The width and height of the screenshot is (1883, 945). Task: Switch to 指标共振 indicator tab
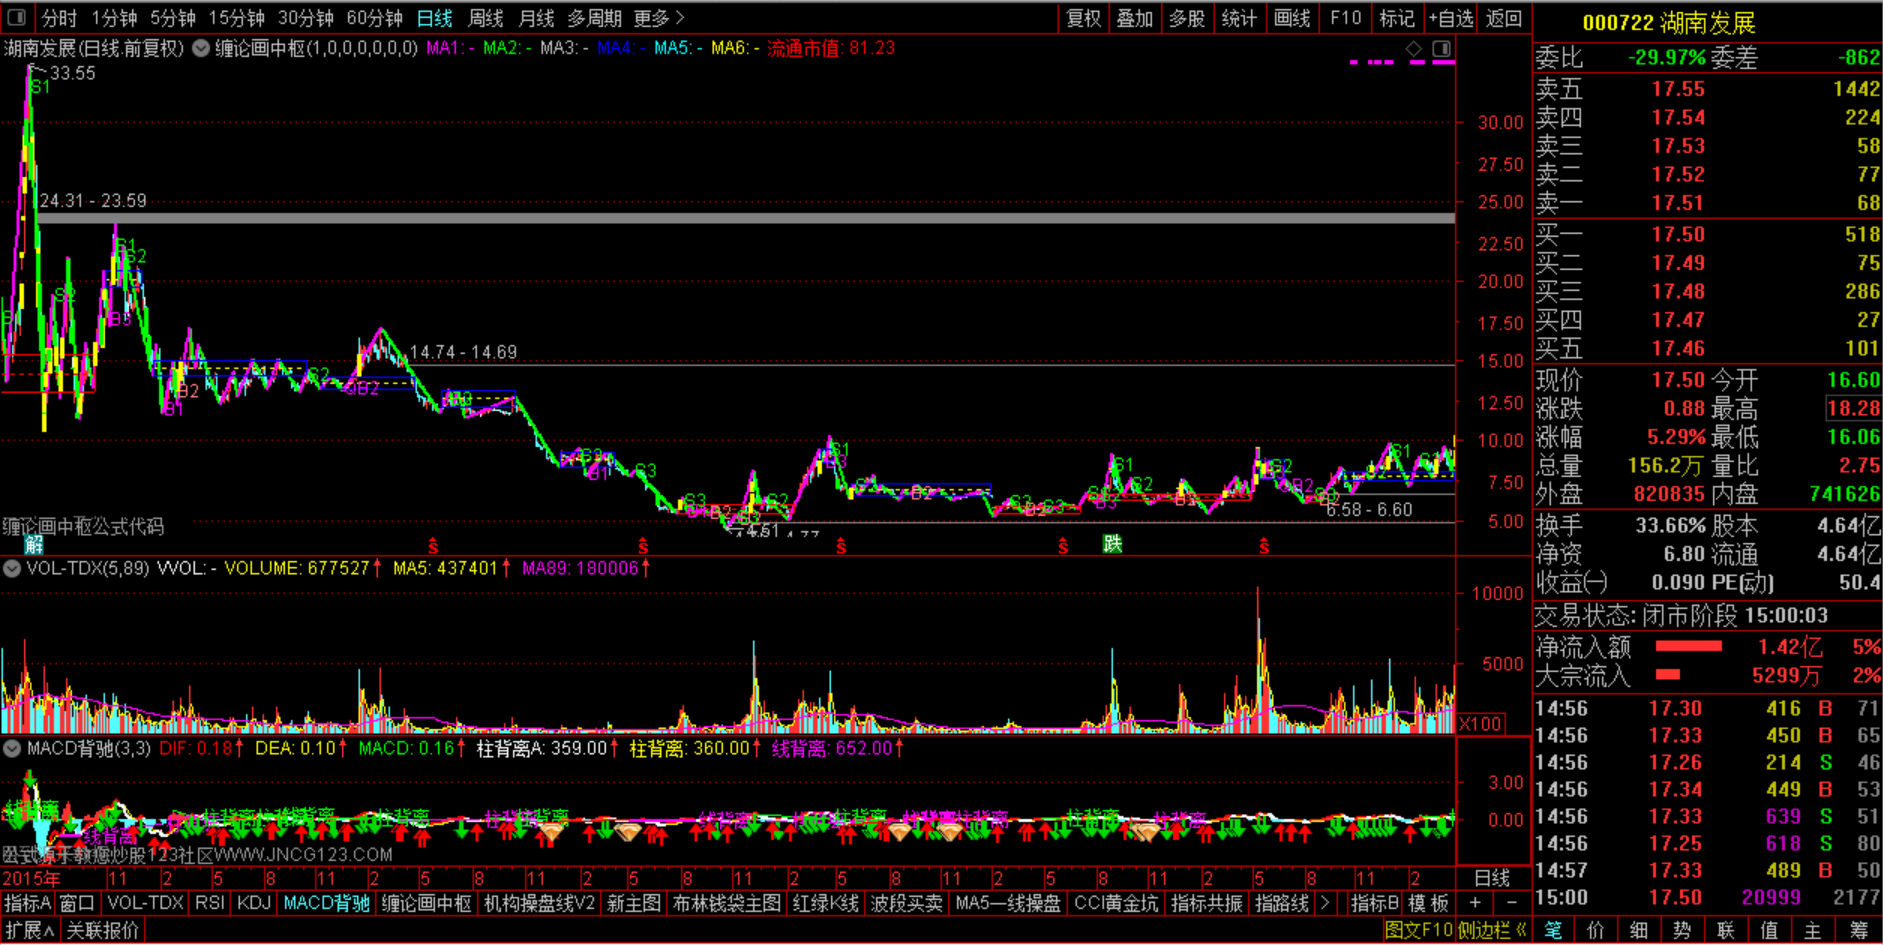pos(1207,903)
